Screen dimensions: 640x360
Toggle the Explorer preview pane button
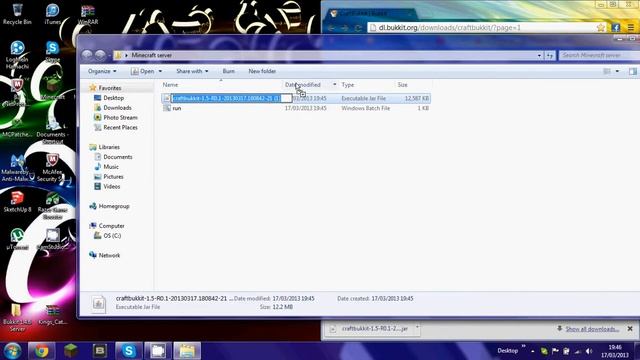click(633, 71)
